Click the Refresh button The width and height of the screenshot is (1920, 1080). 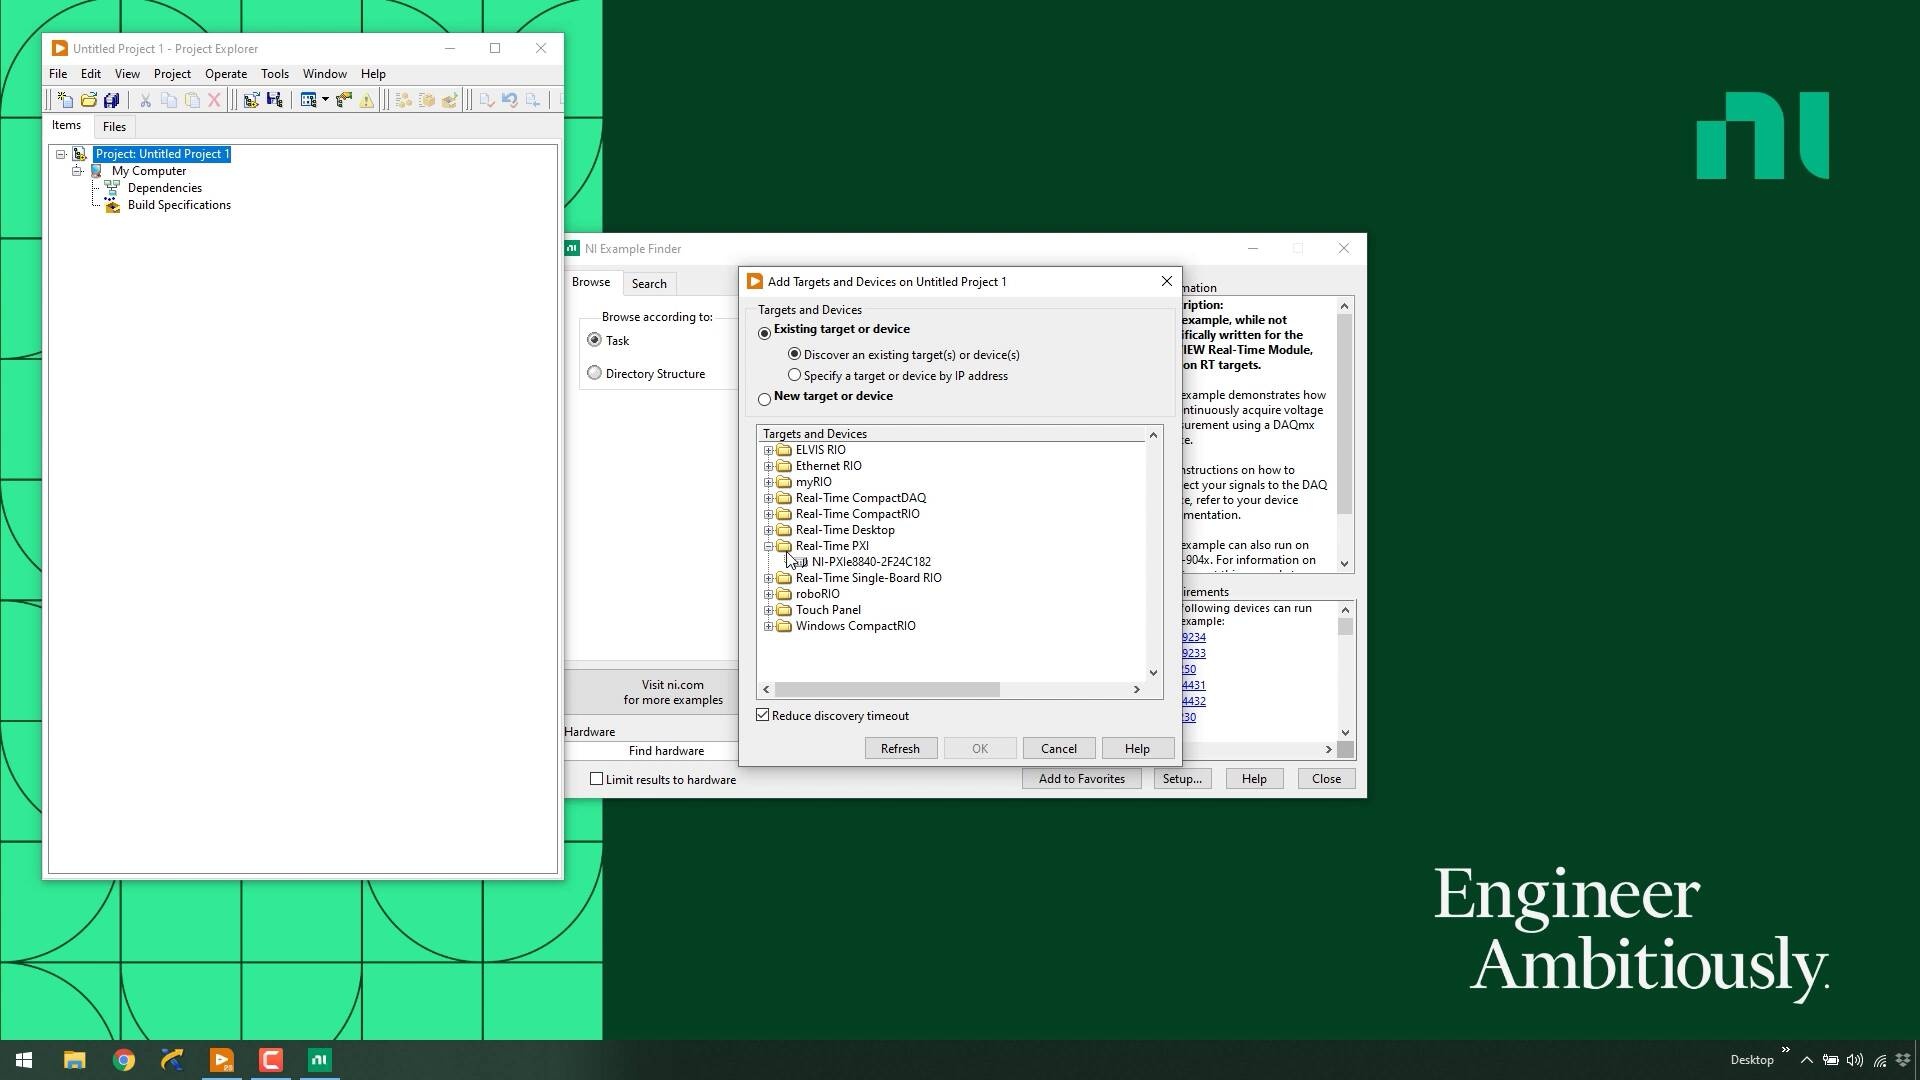pos(899,749)
